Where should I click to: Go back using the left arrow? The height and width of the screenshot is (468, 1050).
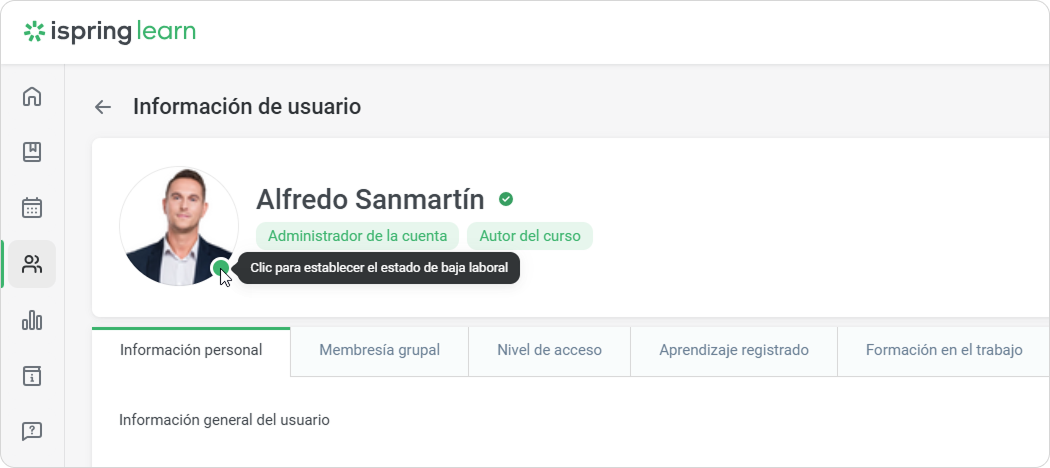102,107
